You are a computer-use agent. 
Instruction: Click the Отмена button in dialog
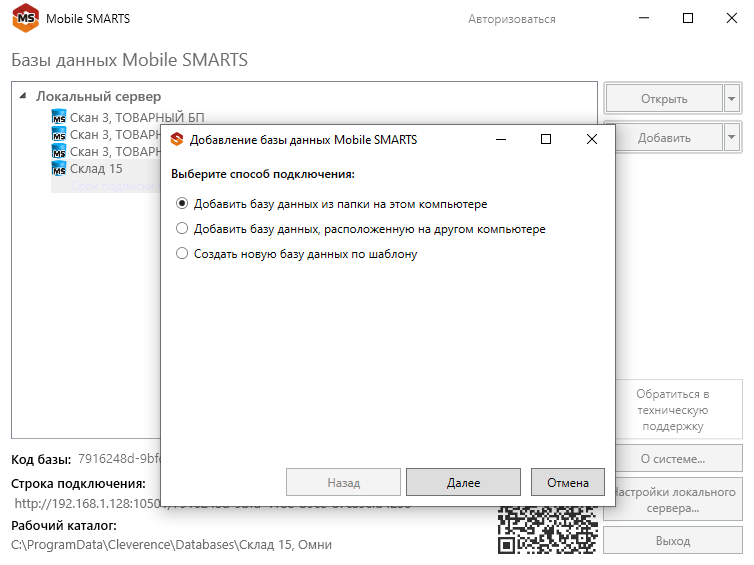[x=567, y=482]
